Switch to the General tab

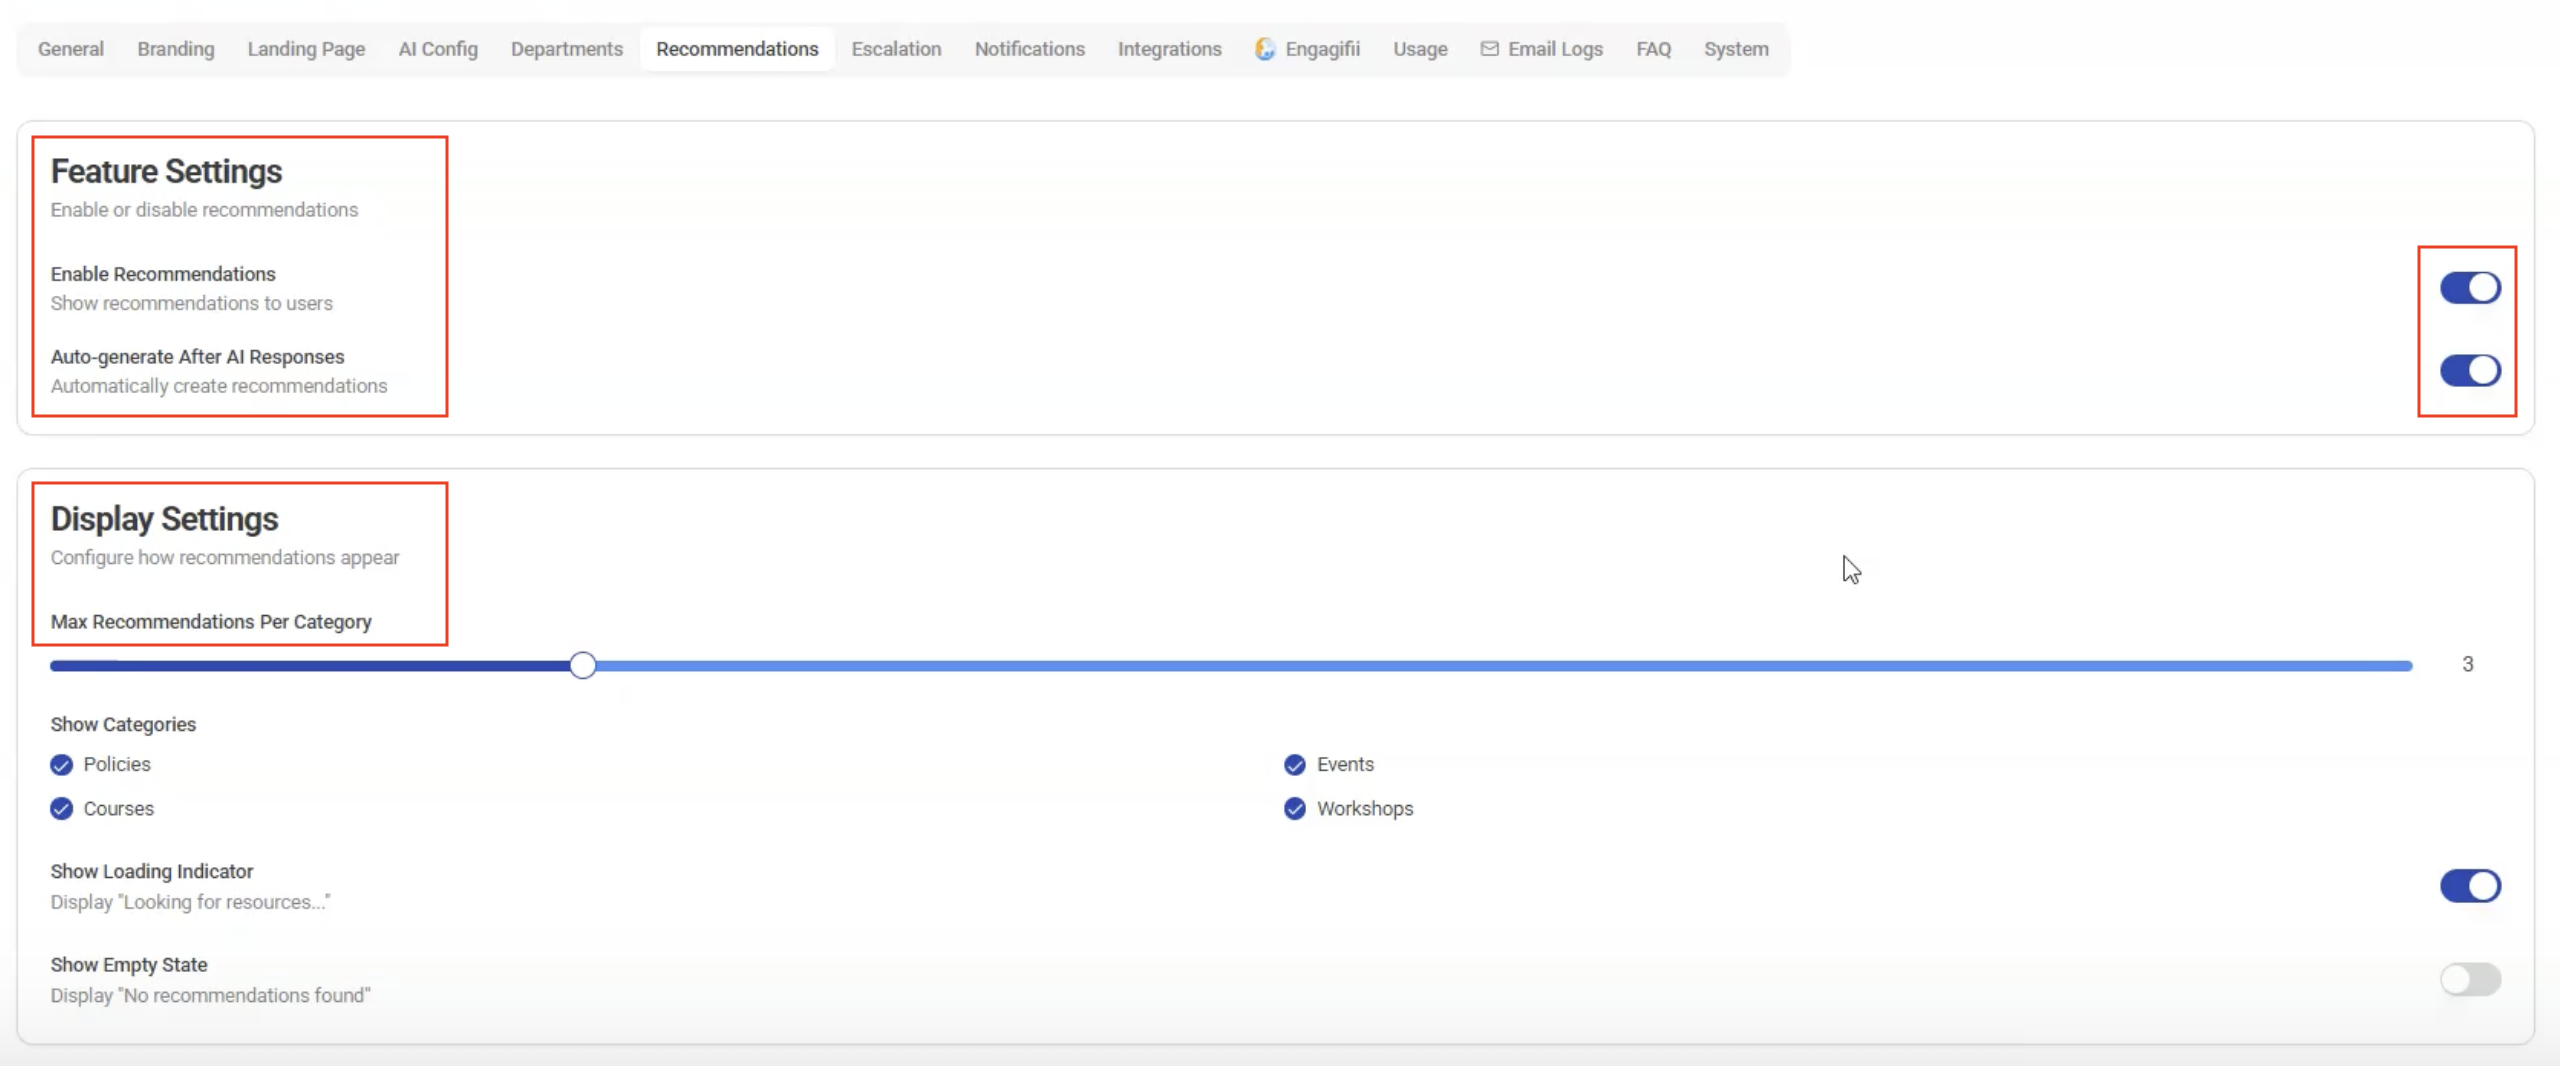(71, 49)
